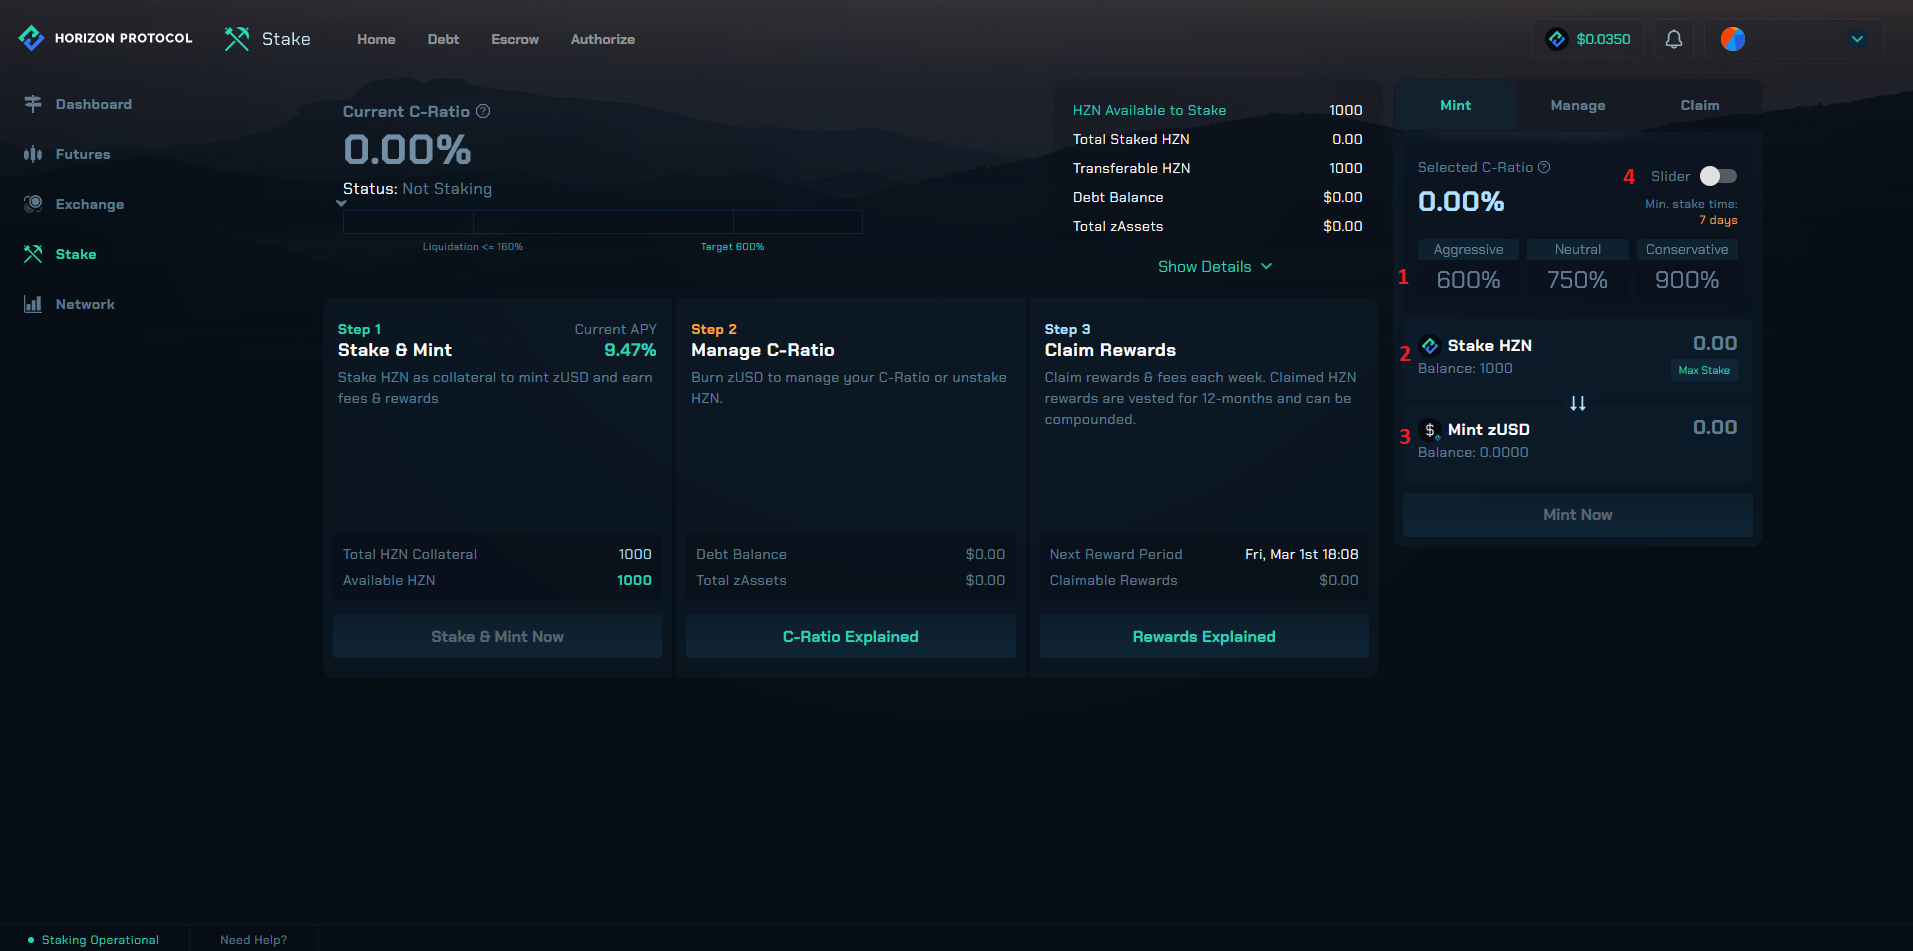Screen dimensions: 1913x951
Task: Click the Stake HZN token icon
Action: point(1430,346)
